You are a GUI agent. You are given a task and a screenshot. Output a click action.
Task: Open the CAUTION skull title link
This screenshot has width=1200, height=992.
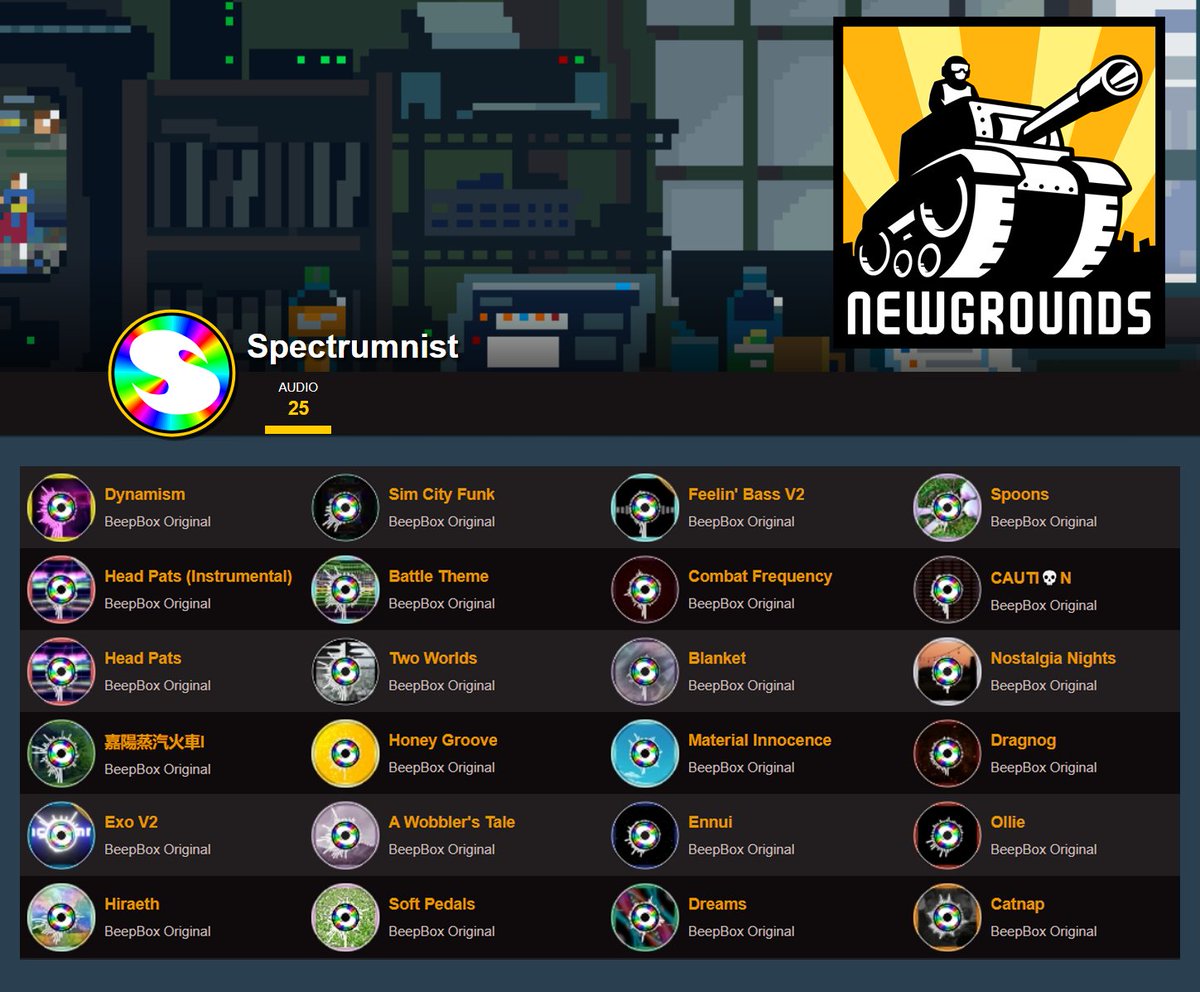(x=1031, y=578)
